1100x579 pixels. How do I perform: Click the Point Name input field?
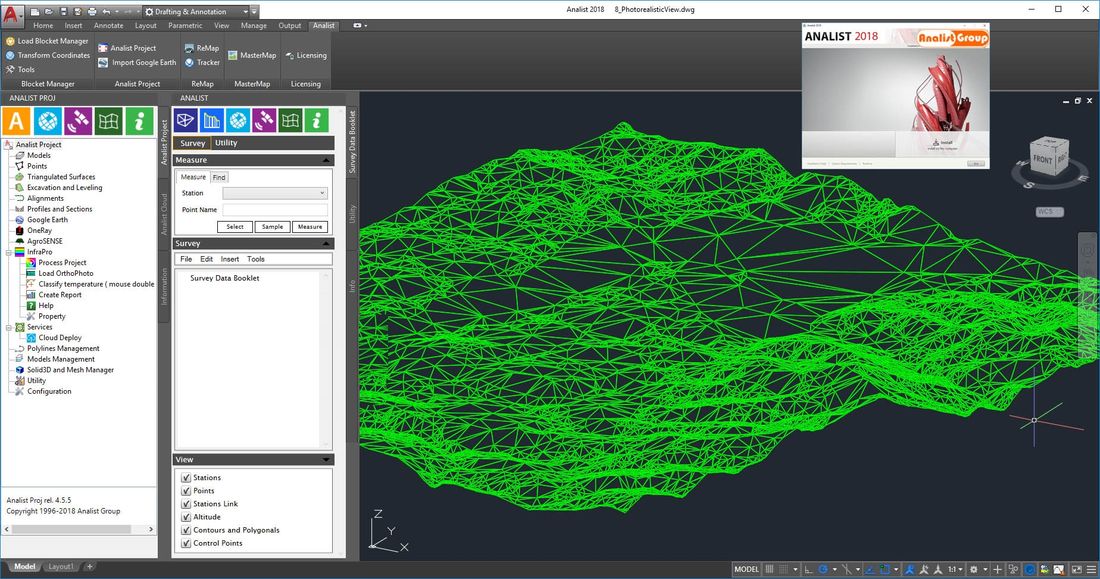[275, 210]
